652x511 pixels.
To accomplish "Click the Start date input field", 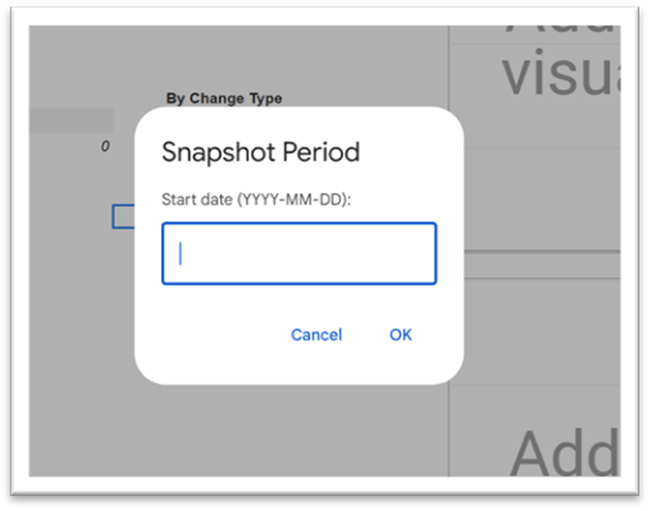I will (298, 254).
